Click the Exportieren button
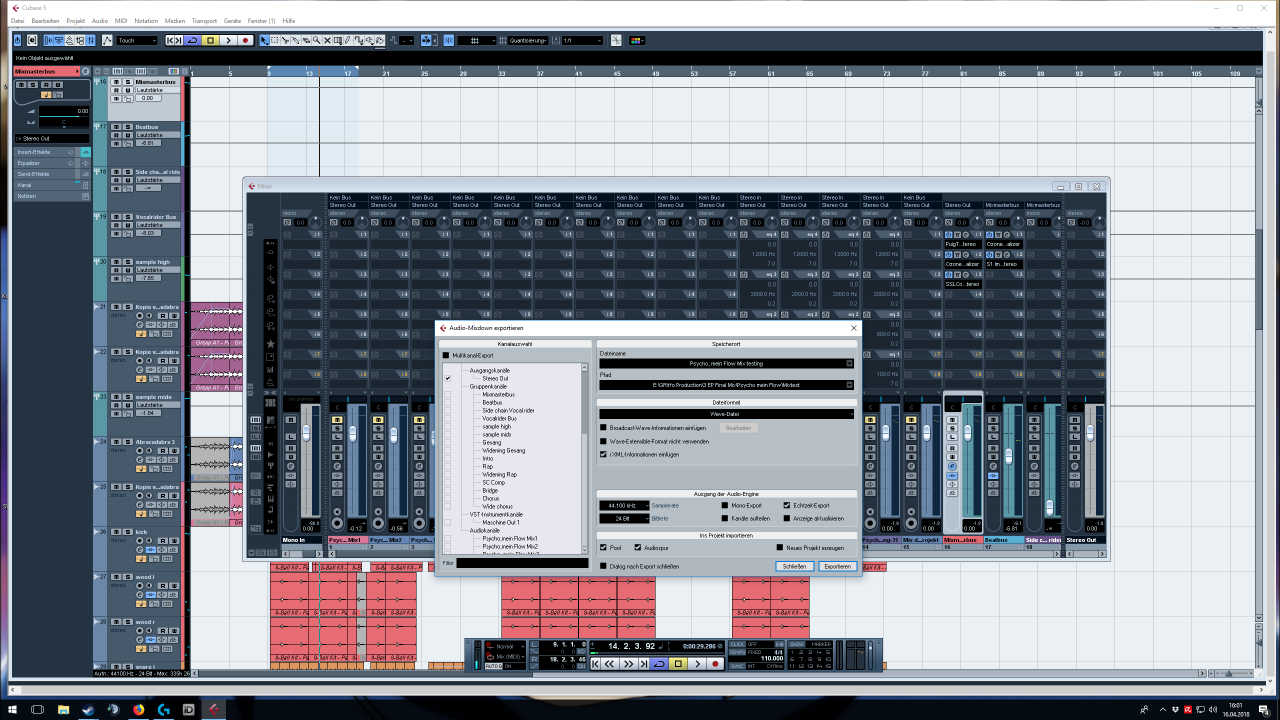Image resolution: width=1280 pixels, height=720 pixels. [x=838, y=566]
